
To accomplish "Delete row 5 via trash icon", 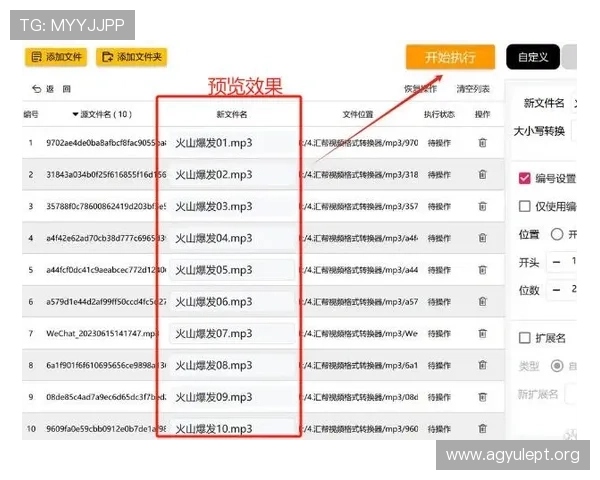I will [483, 270].
